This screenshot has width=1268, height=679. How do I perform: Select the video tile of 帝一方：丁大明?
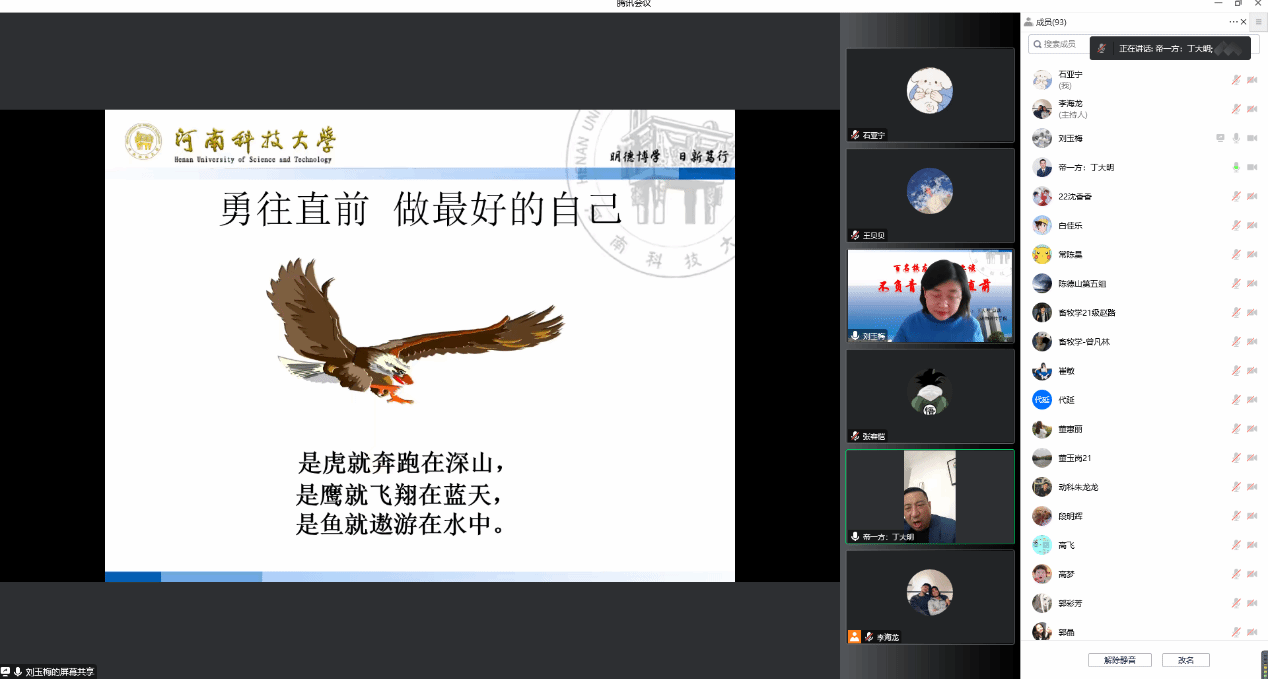[x=930, y=496]
